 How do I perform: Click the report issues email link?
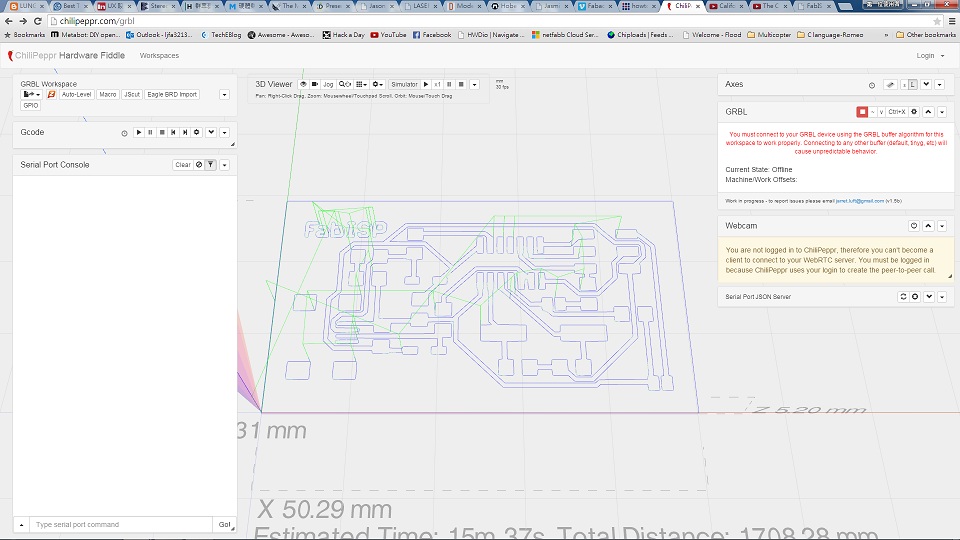[860, 201]
